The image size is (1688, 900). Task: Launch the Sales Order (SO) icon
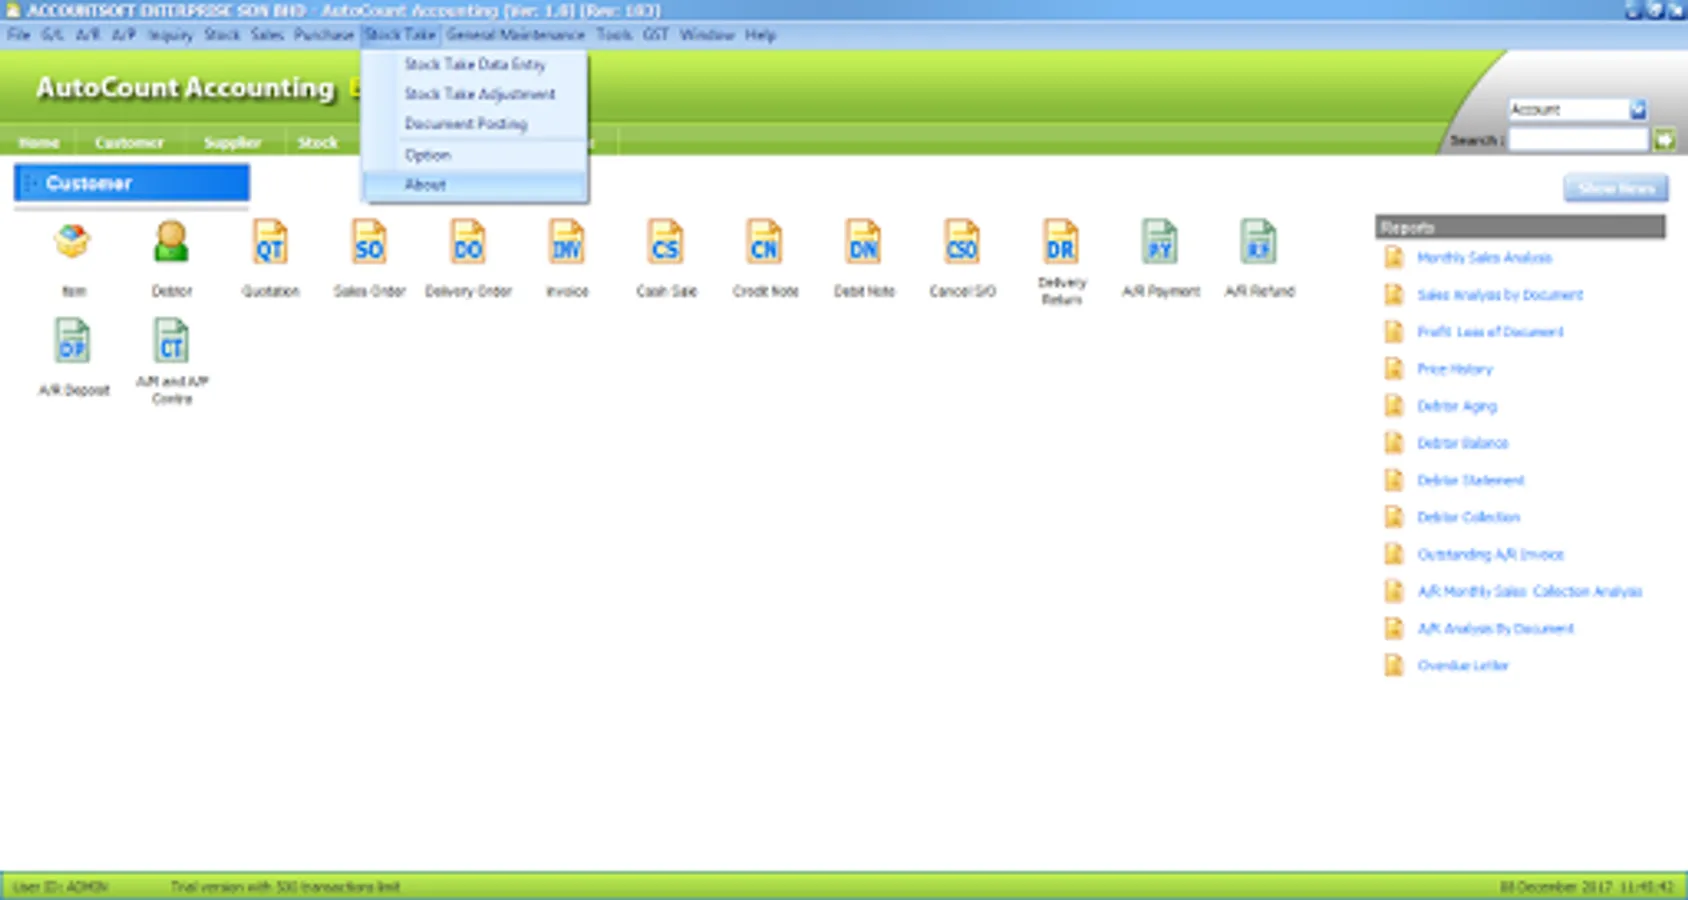coord(369,242)
